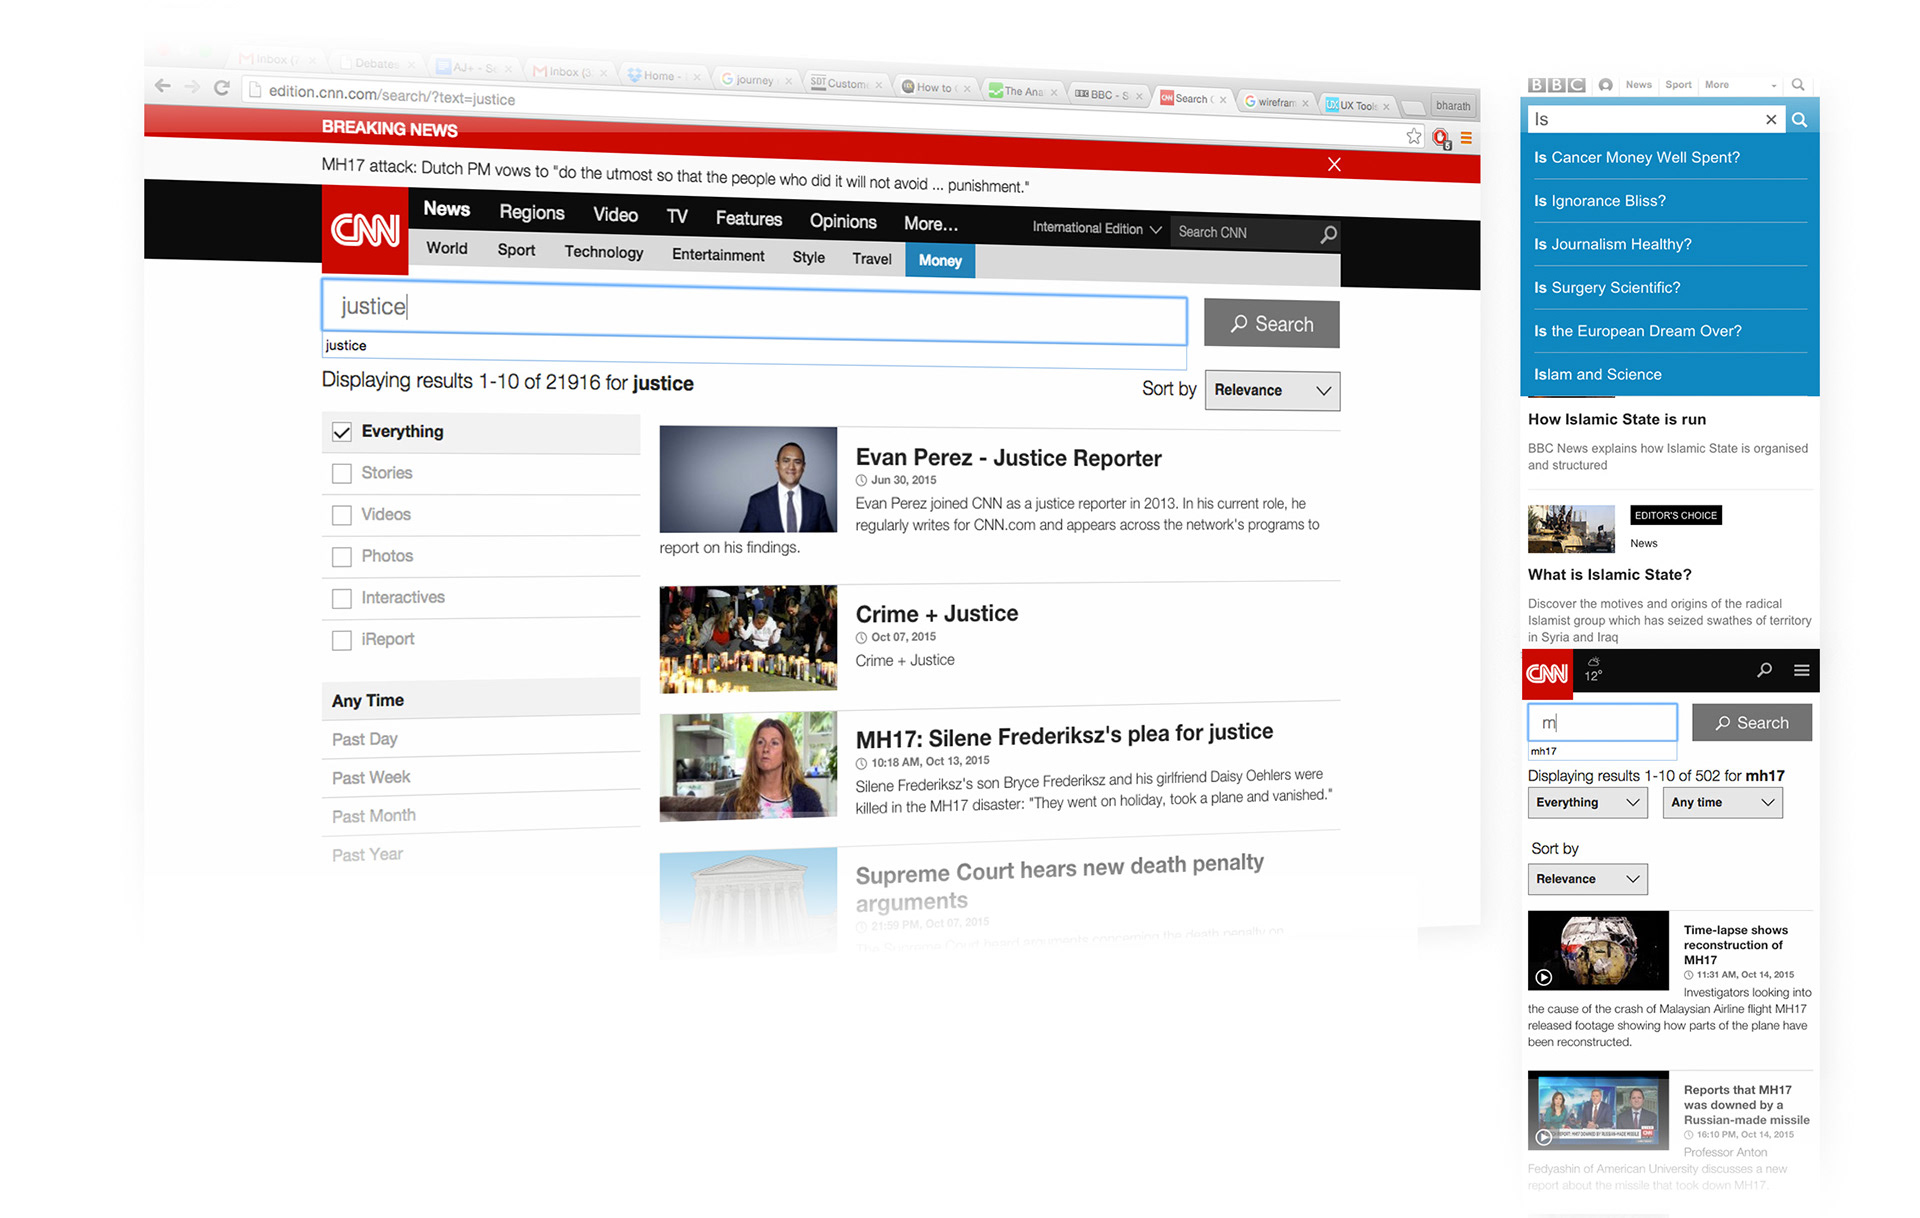This screenshot has width=1920, height=1218.
Task: Click the BBC logo
Action: tap(1556, 85)
